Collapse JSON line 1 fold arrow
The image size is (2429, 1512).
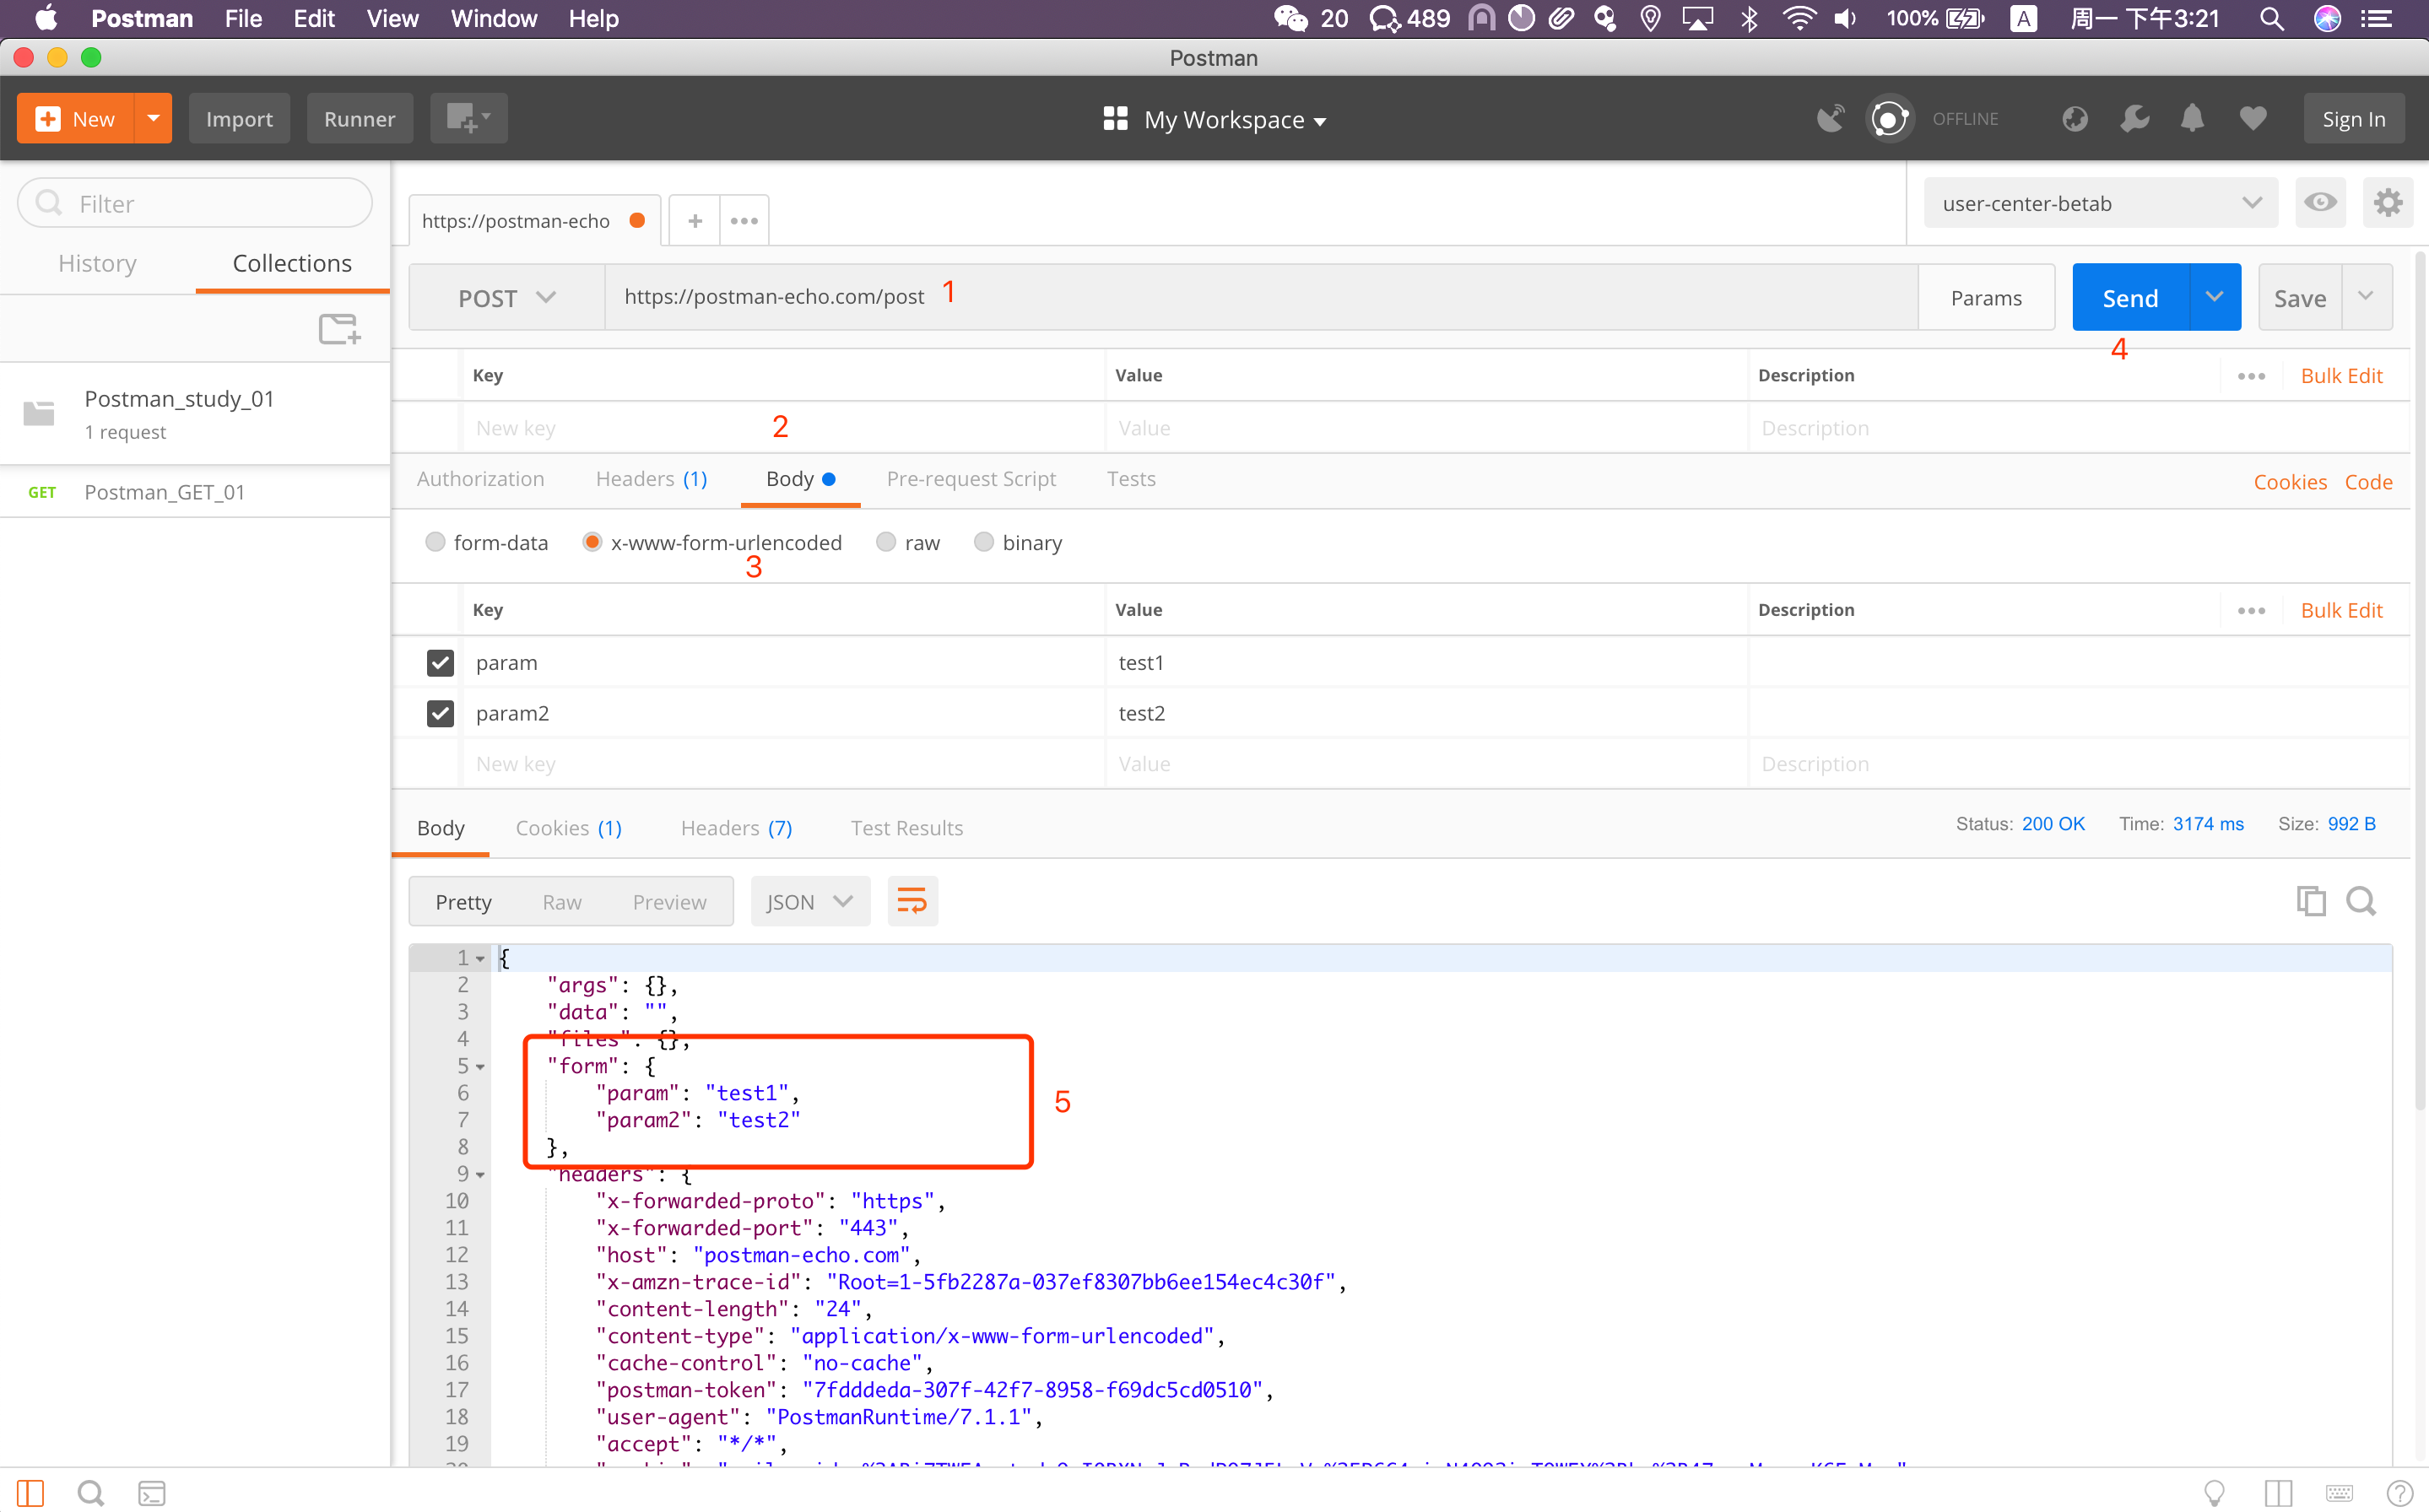[481, 960]
